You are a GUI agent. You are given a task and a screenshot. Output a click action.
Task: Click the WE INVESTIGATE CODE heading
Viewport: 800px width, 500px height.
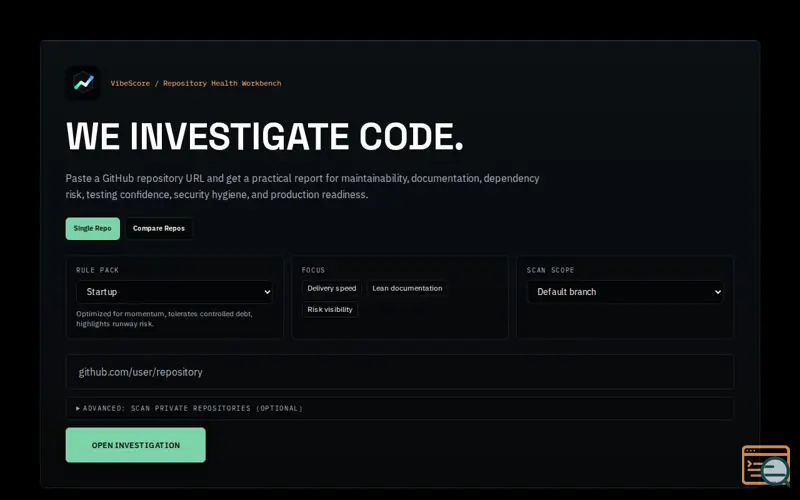click(265, 136)
